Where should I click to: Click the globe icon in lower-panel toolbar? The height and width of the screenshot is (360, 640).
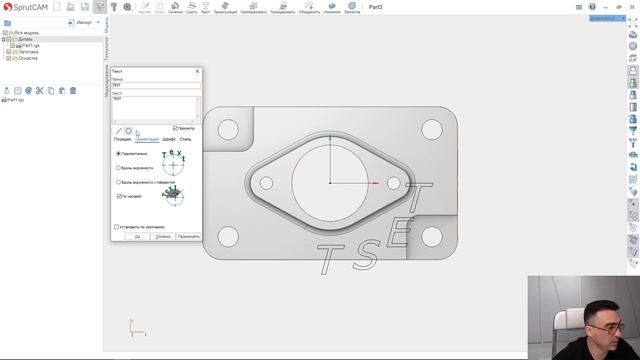tap(29, 91)
